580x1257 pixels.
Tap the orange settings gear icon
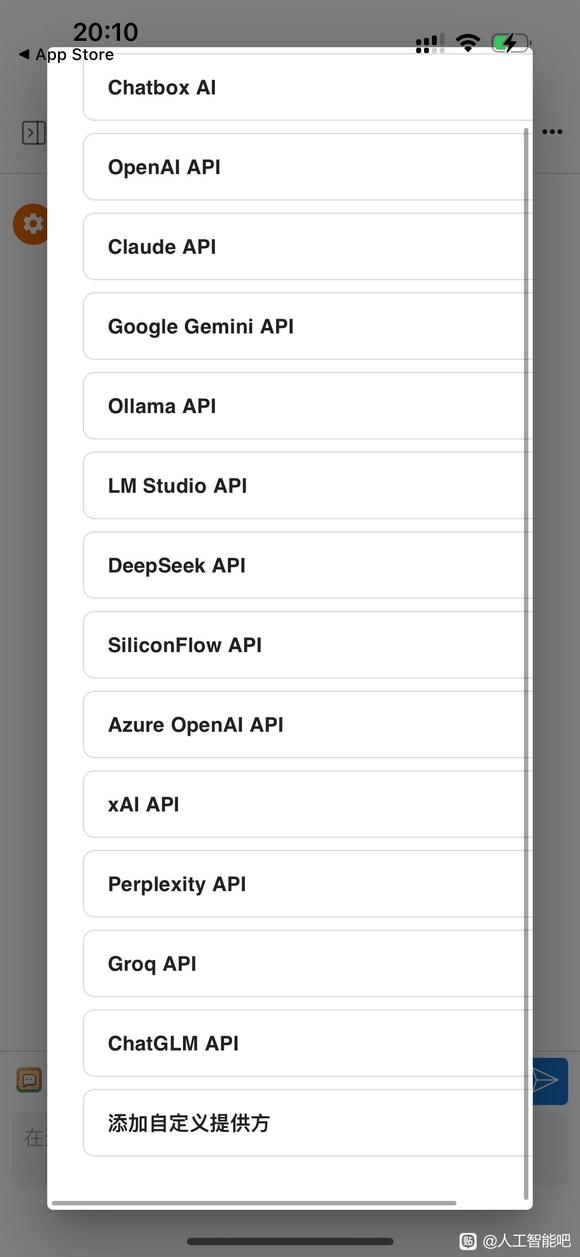31,224
